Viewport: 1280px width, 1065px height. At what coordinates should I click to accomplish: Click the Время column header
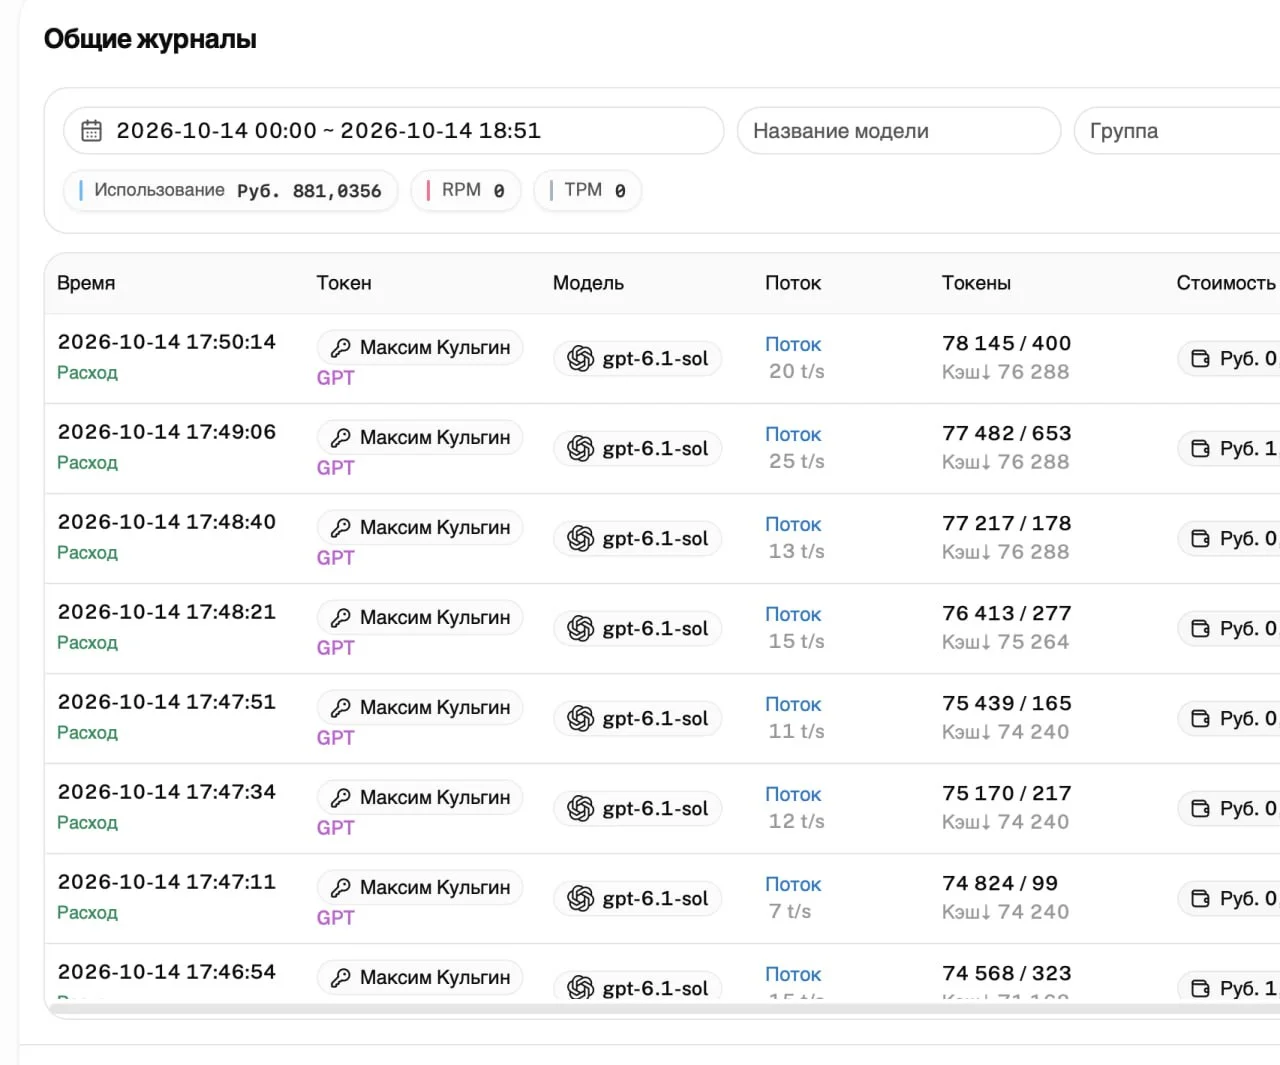point(86,283)
